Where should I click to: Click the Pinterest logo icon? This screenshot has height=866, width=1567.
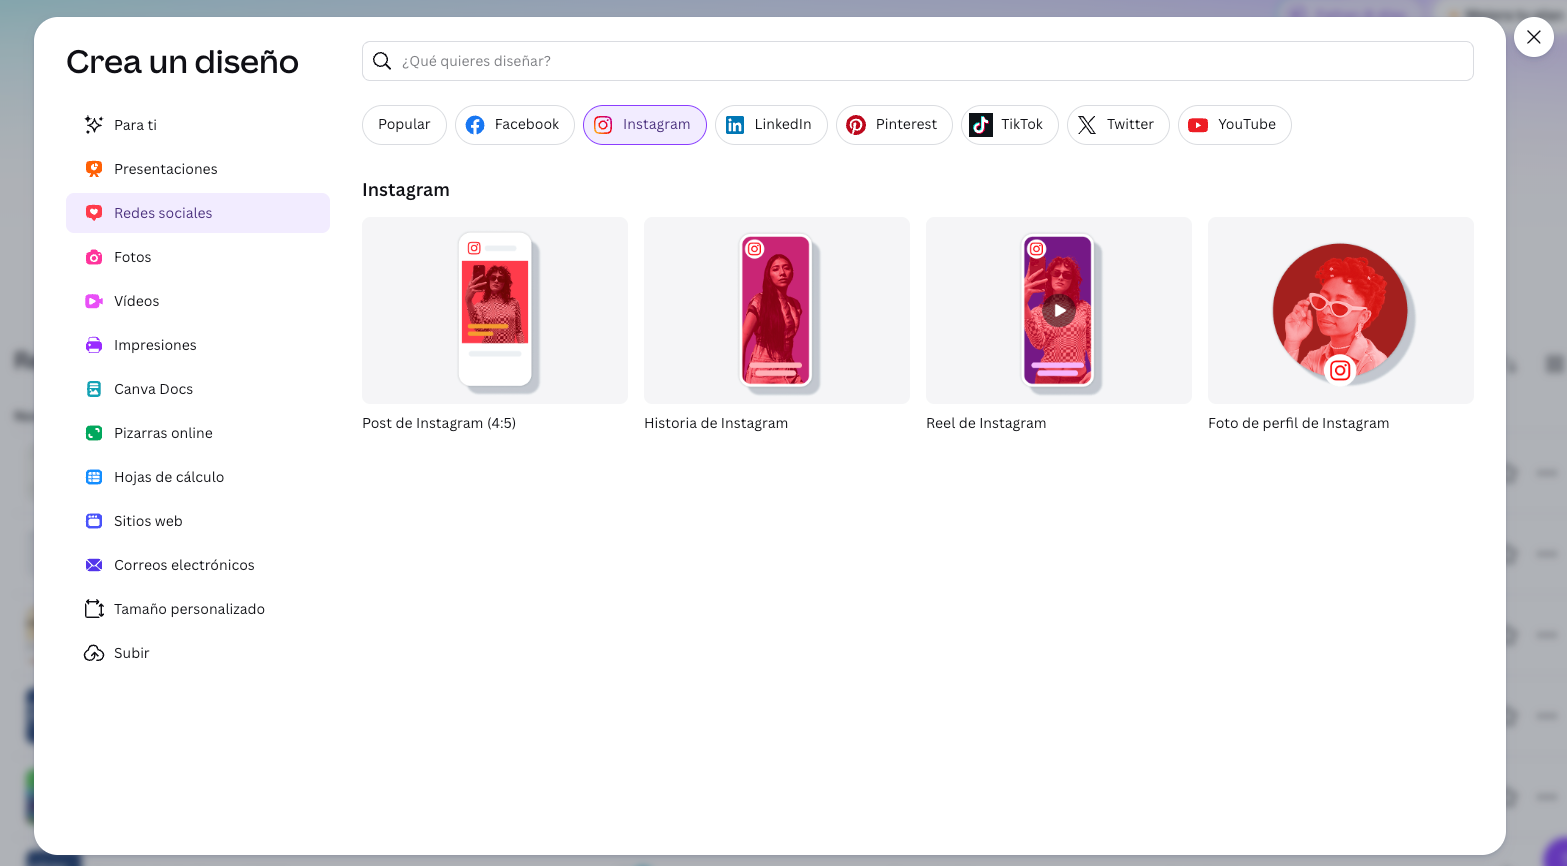pos(856,125)
